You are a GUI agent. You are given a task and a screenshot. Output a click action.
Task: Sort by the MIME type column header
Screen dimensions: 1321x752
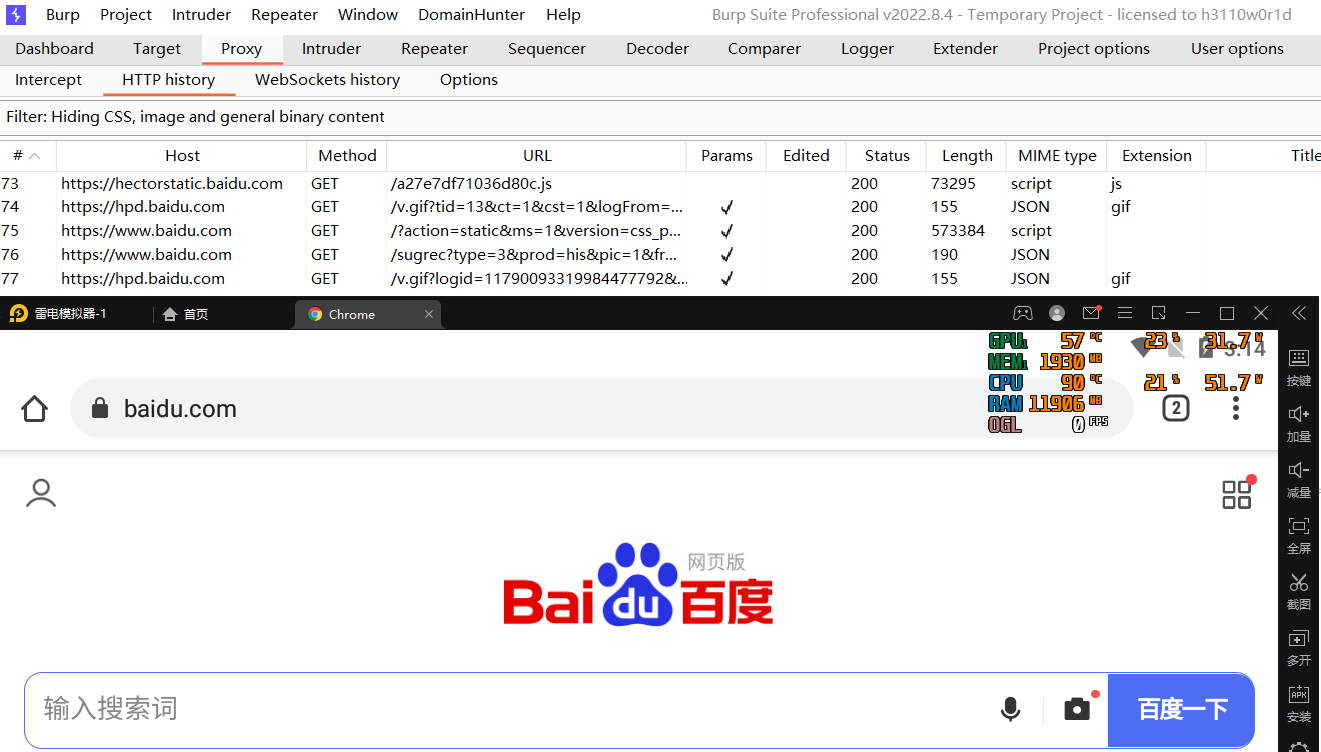coord(1057,156)
